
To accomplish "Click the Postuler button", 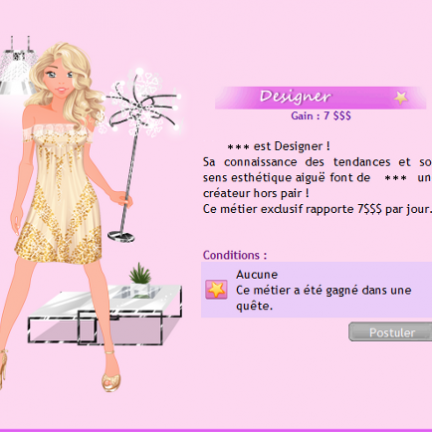I will (x=390, y=332).
